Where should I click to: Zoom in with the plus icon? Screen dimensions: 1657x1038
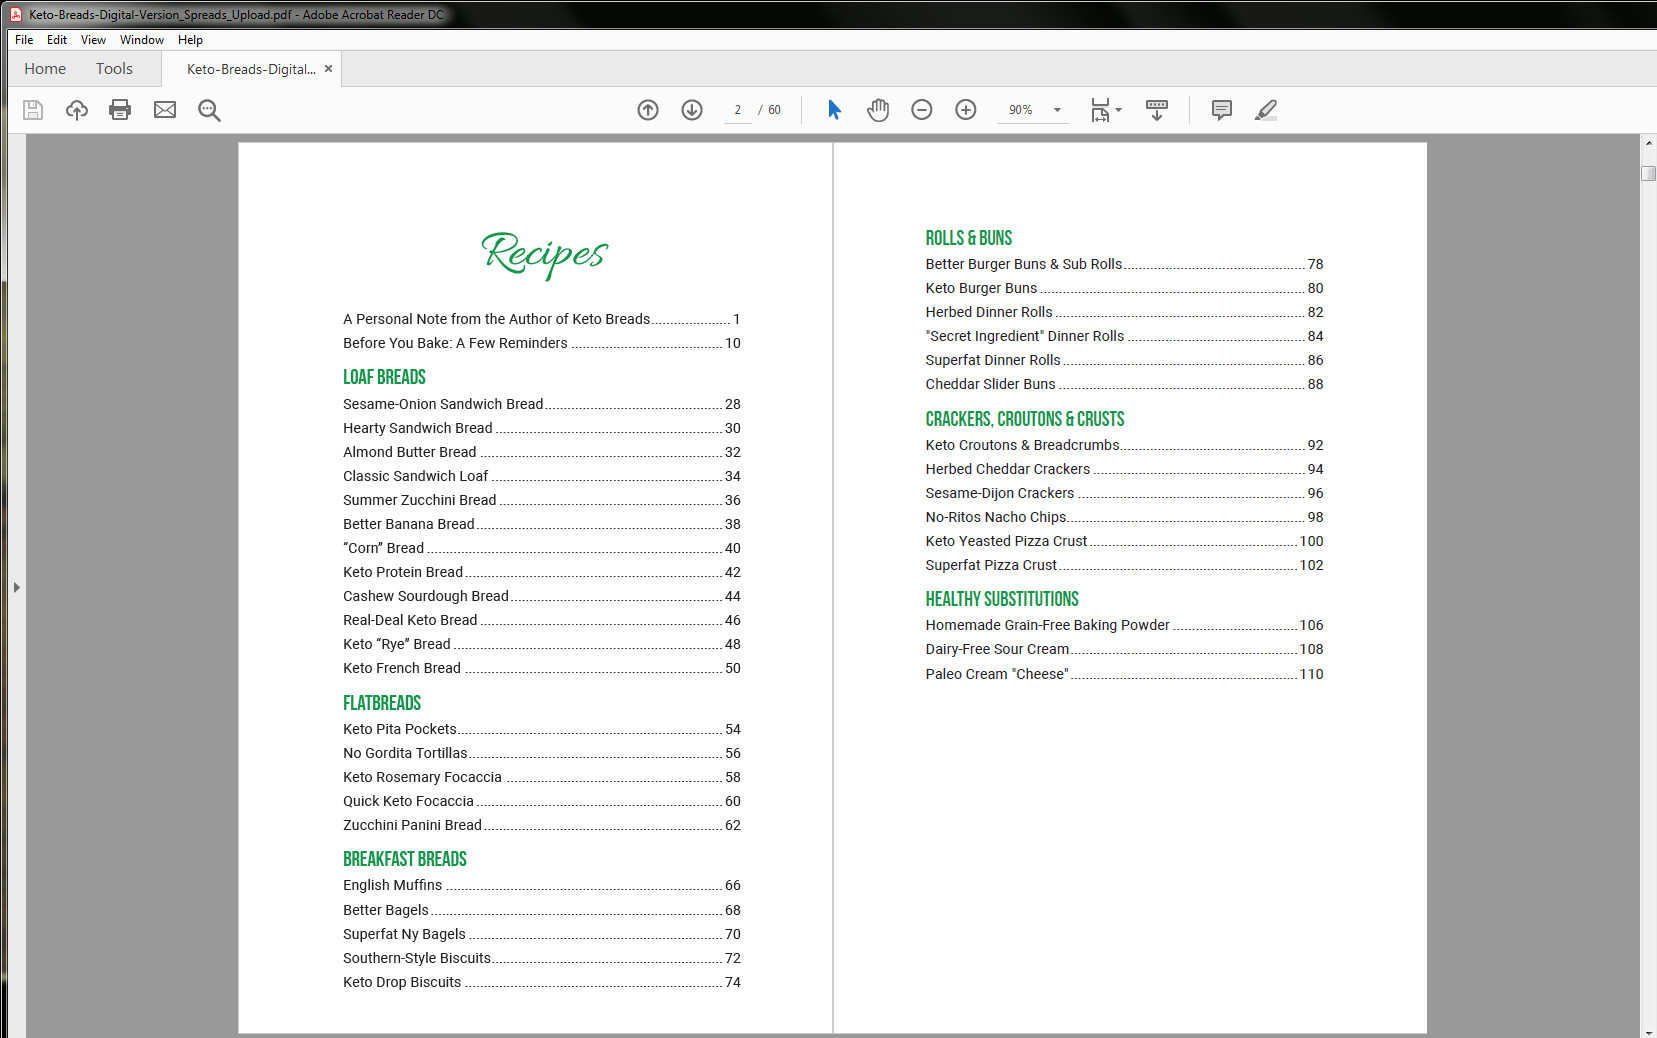966,110
